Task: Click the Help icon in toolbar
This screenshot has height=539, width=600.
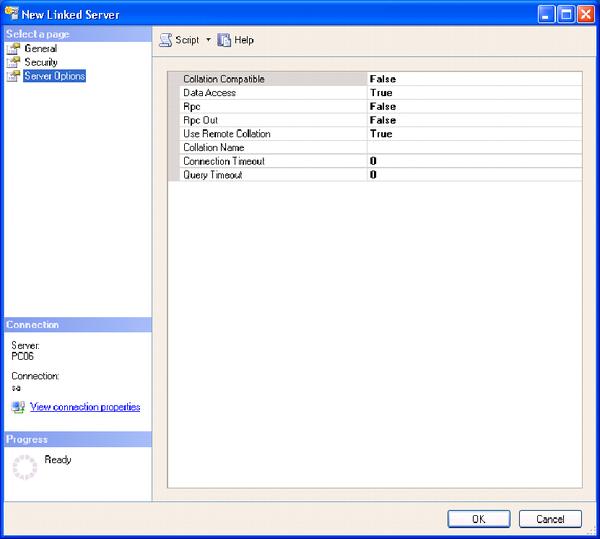Action: coord(225,40)
